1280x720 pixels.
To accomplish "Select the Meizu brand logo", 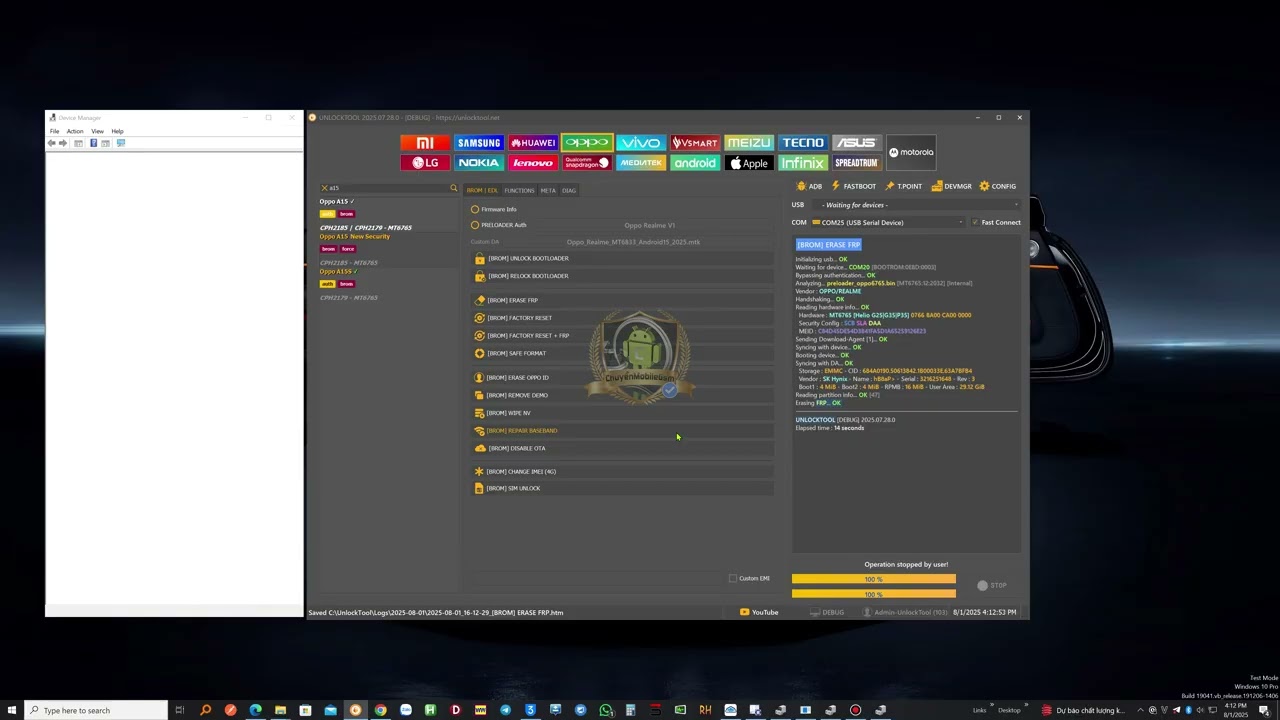I will (x=749, y=143).
